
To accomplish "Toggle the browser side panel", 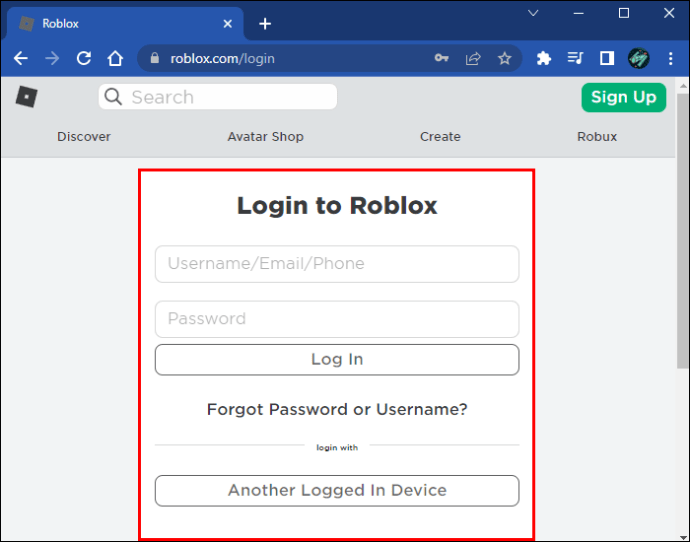I will pyautogui.click(x=607, y=58).
